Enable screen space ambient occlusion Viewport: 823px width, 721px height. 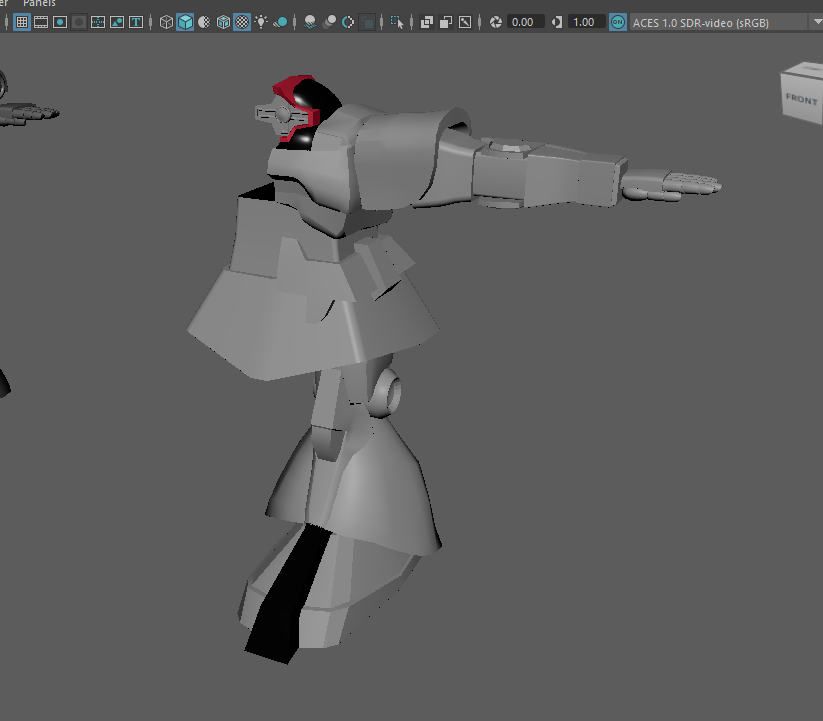tap(310, 22)
